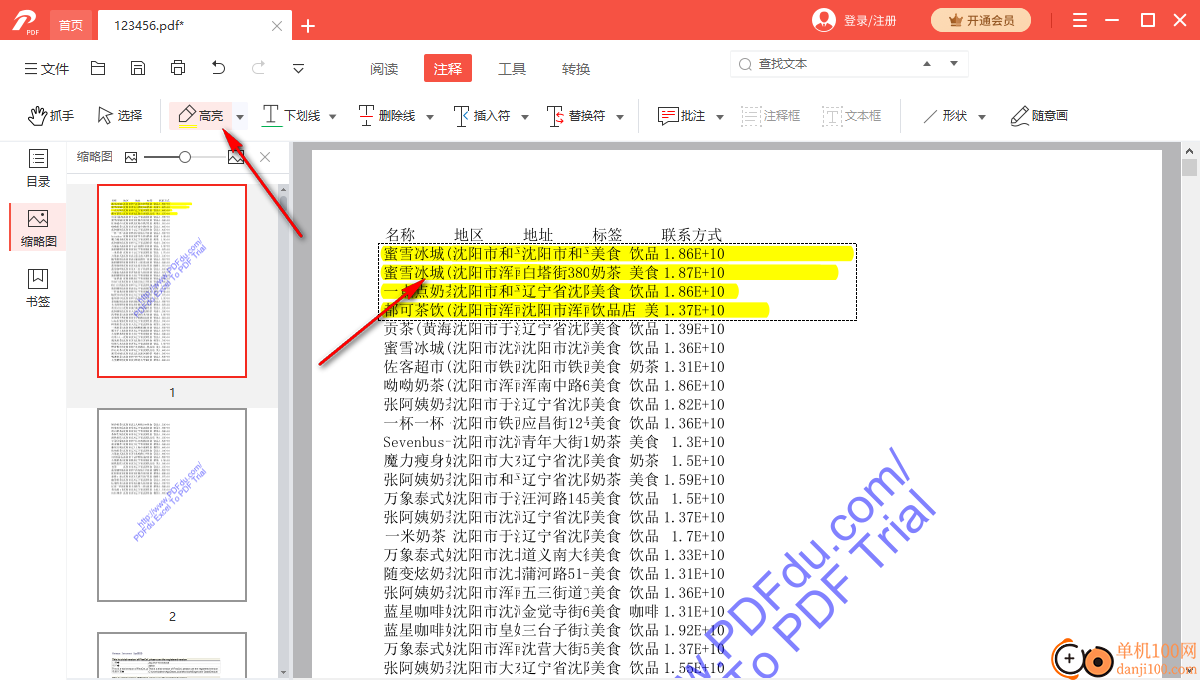The height and width of the screenshot is (680, 1200).
Task: Select the 随意画 freehand drawing tool
Action: pyautogui.click(x=1039, y=116)
